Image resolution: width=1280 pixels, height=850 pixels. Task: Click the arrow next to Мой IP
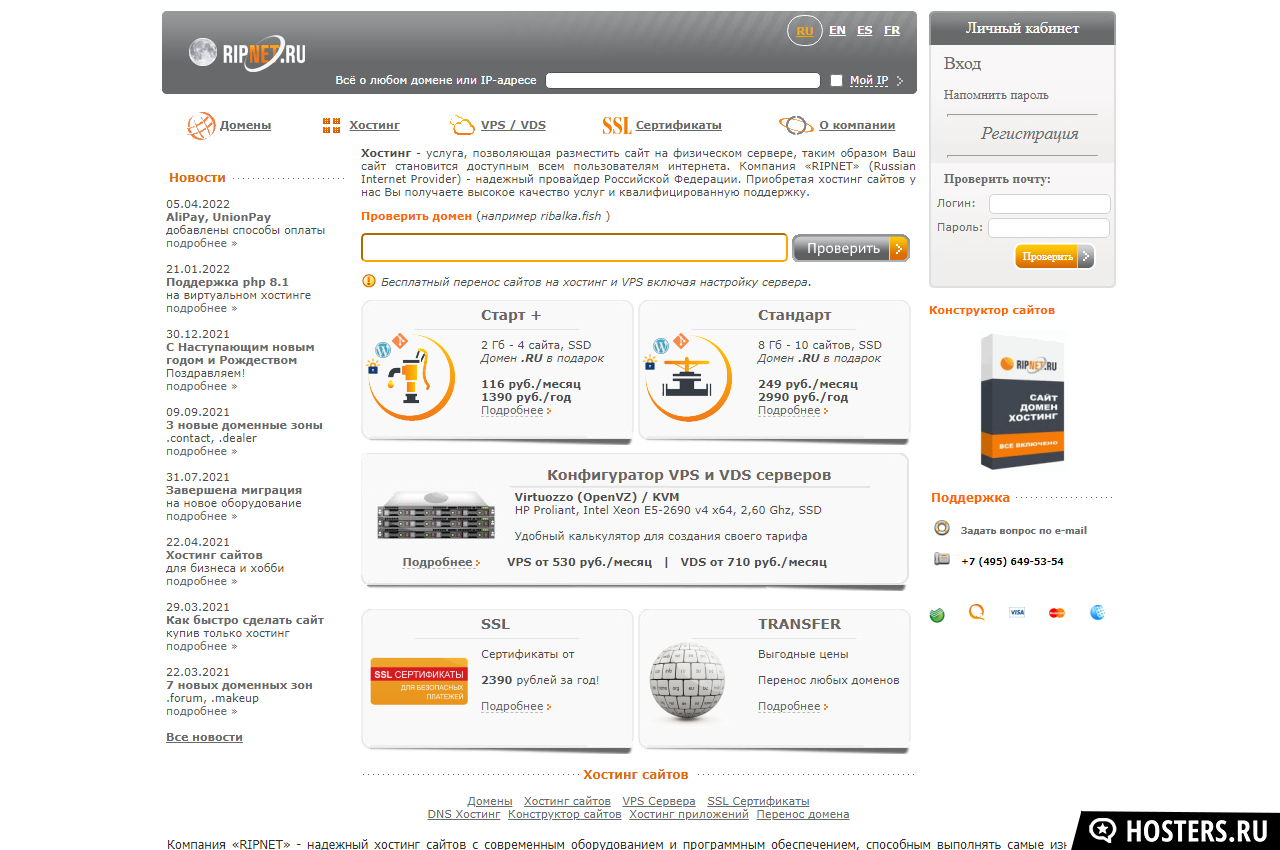point(900,81)
